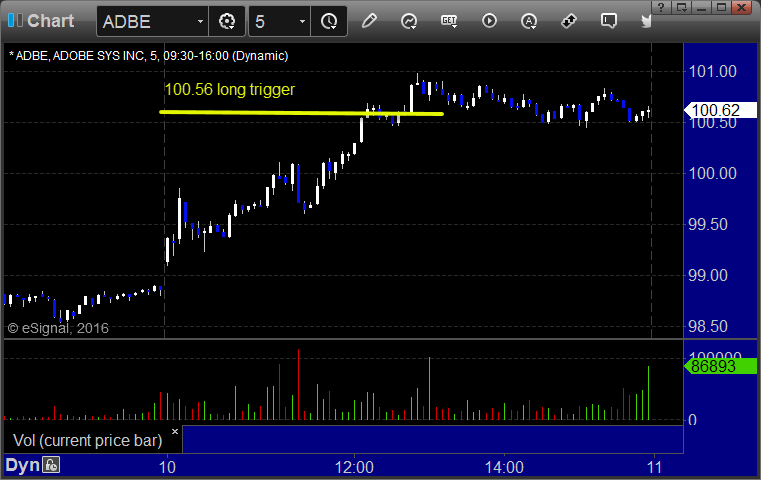The height and width of the screenshot is (480, 761).
Task: Click the 86893 volume value marker
Action: click(x=720, y=366)
